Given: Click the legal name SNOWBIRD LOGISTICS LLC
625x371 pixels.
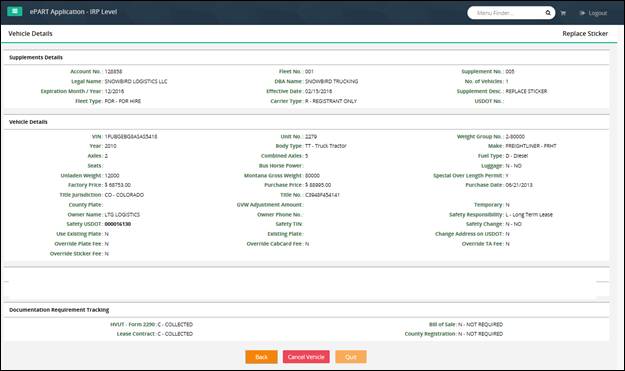Looking at the screenshot, I should coord(136,81).
